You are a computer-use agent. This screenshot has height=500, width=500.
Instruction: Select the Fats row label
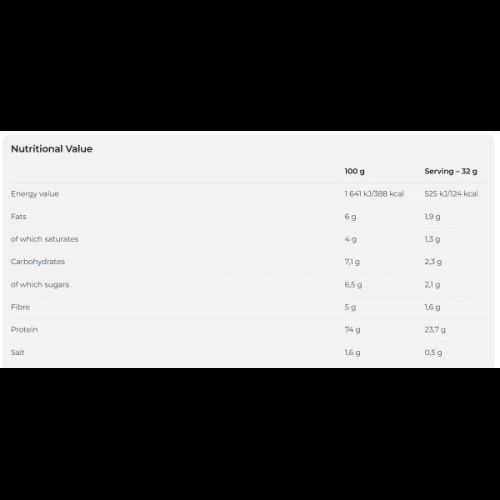(18, 217)
